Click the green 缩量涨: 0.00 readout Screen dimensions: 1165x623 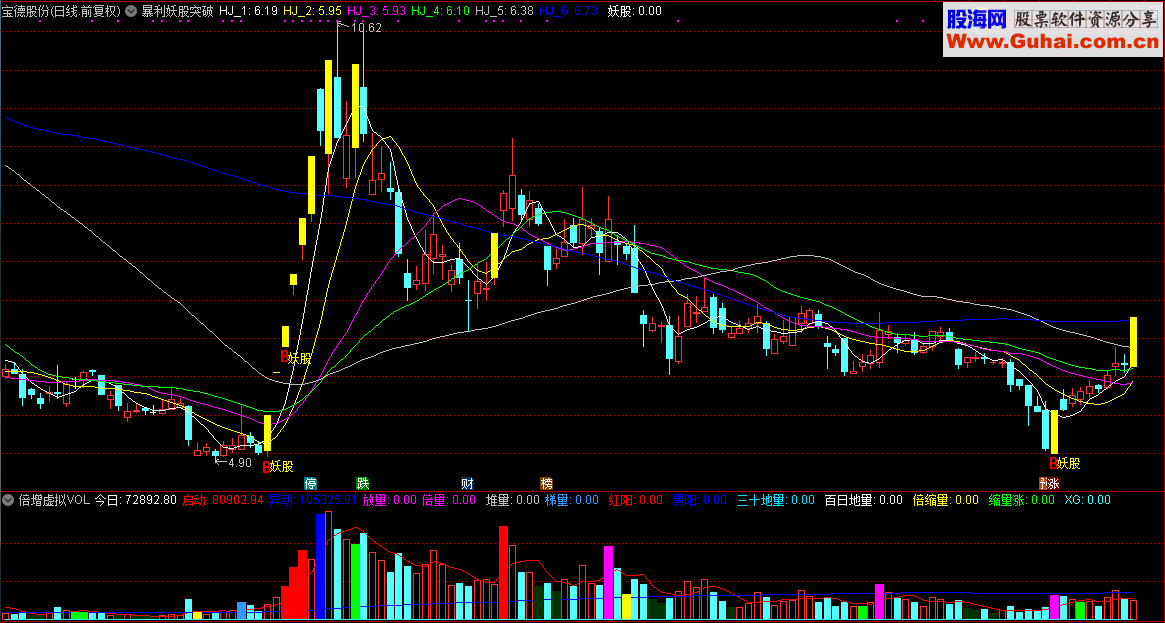tap(1022, 500)
